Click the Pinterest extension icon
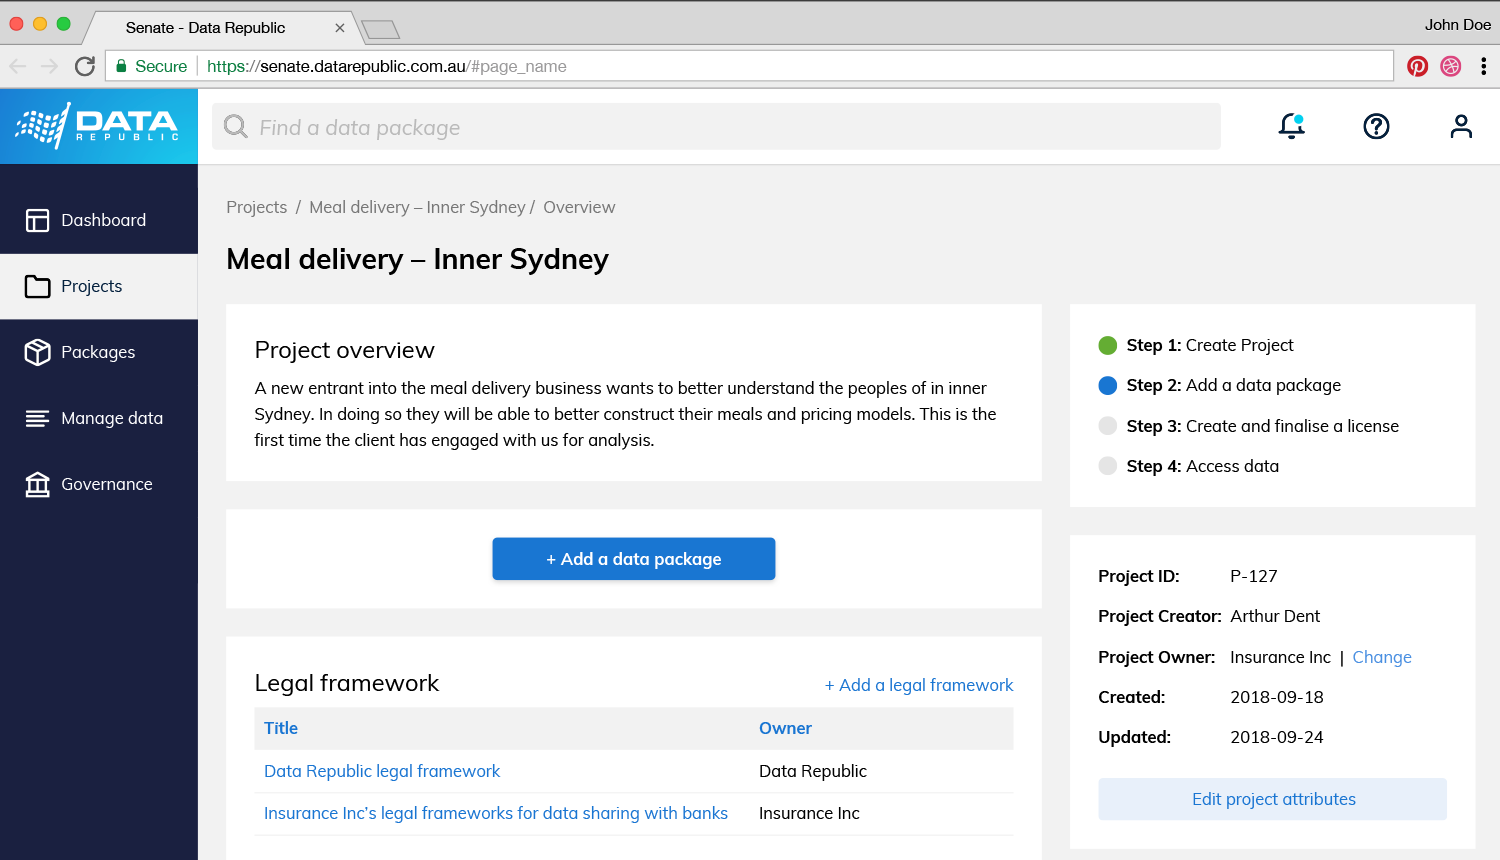The height and width of the screenshot is (860, 1500). tap(1417, 66)
